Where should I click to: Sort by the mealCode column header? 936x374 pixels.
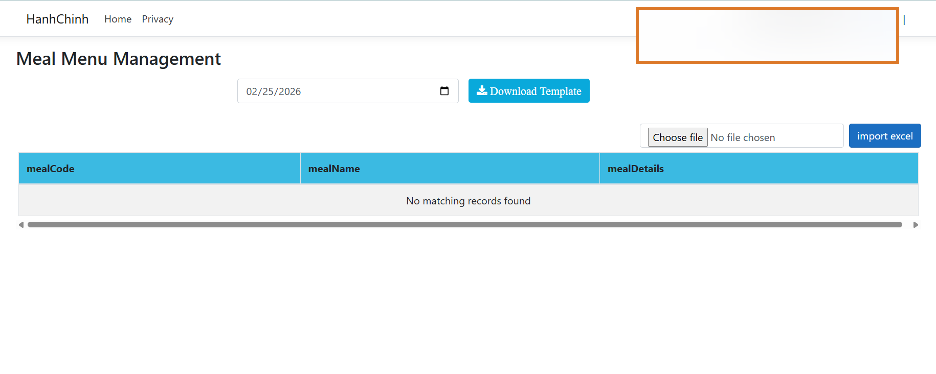(159, 169)
